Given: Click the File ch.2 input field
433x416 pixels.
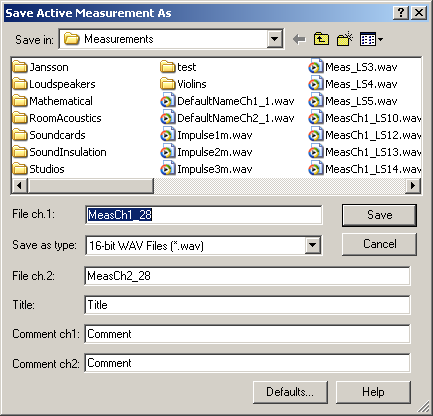Looking at the screenshot, I should point(247,276).
